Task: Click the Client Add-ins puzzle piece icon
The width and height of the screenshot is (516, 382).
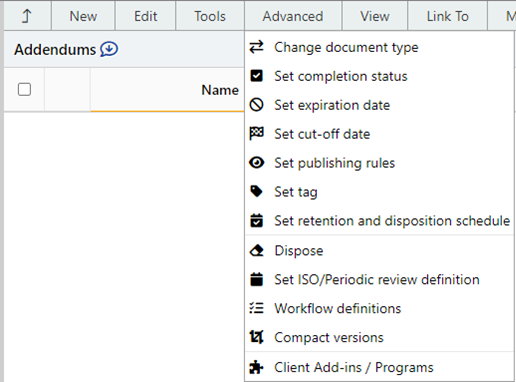Action: (x=256, y=367)
